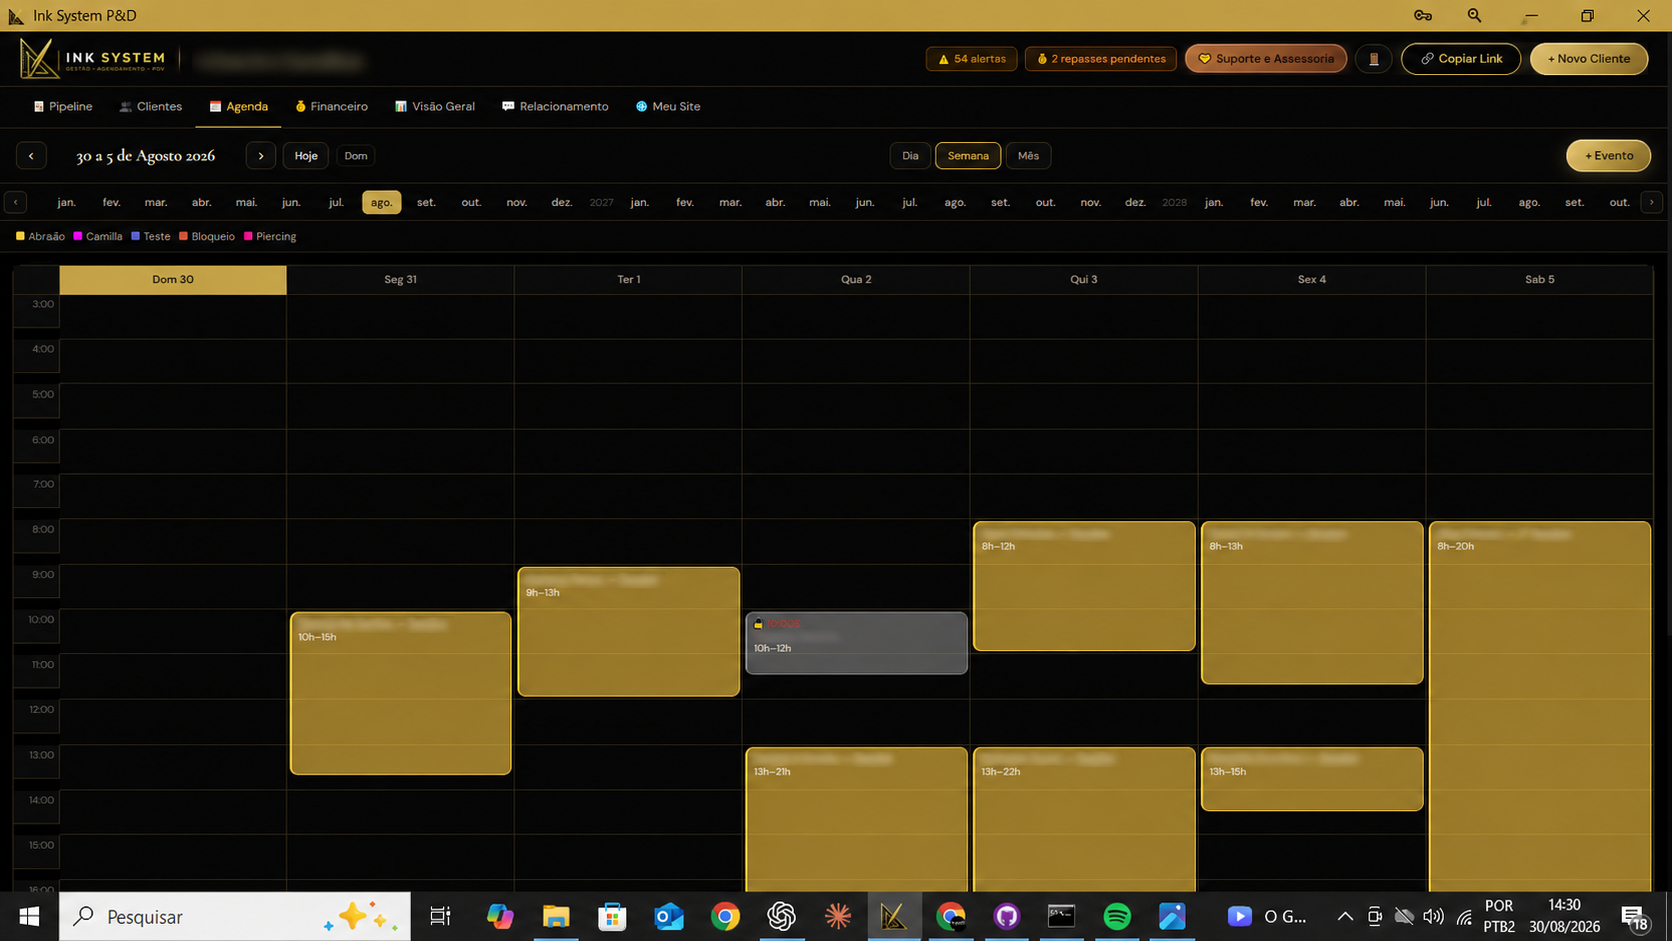The image size is (1672, 941).
Task: Open the Claude starburst icon in the taskbar
Action: click(x=838, y=916)
